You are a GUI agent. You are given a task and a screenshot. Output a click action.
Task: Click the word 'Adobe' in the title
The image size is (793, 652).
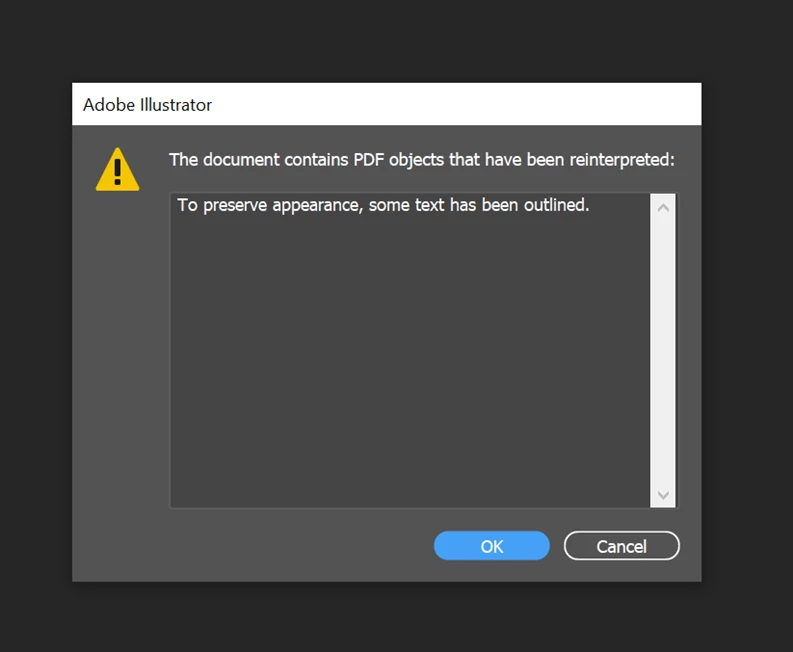(x=109, y=105)
